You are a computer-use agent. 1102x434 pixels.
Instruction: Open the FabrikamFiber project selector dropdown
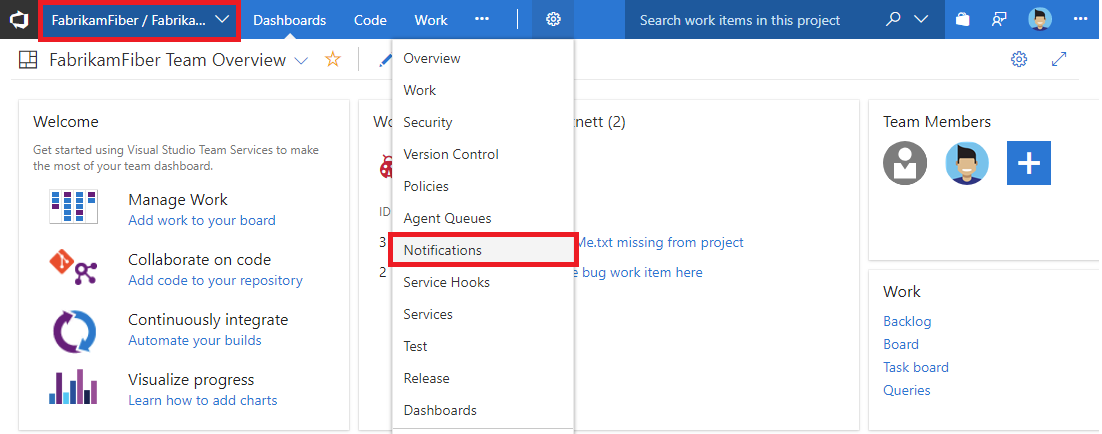click(x=139, y=20)
